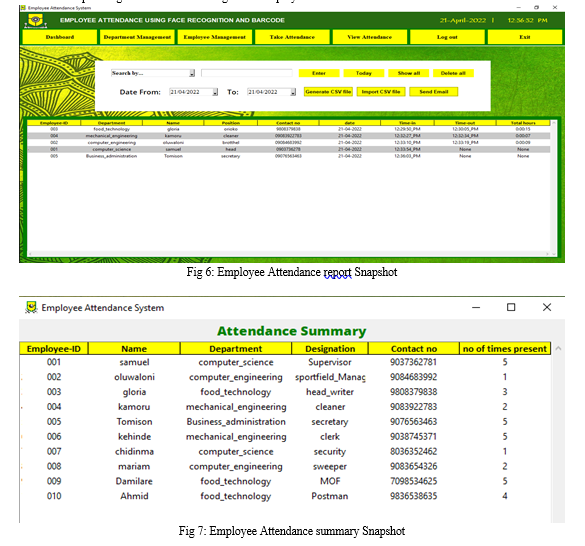The width and height of the screenshot is (585, 546).
Task: Select the report row with Business_administration
Action: tap(289, 156)
